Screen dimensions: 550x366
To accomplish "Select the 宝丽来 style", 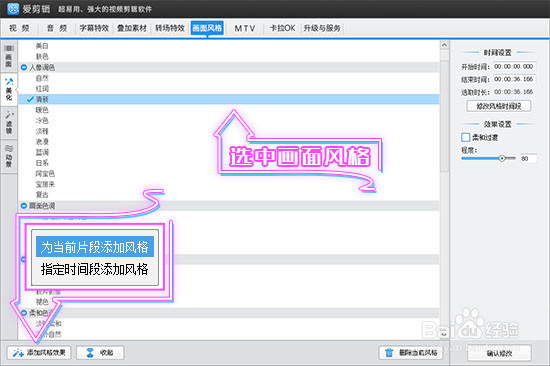I will [45, 184].
